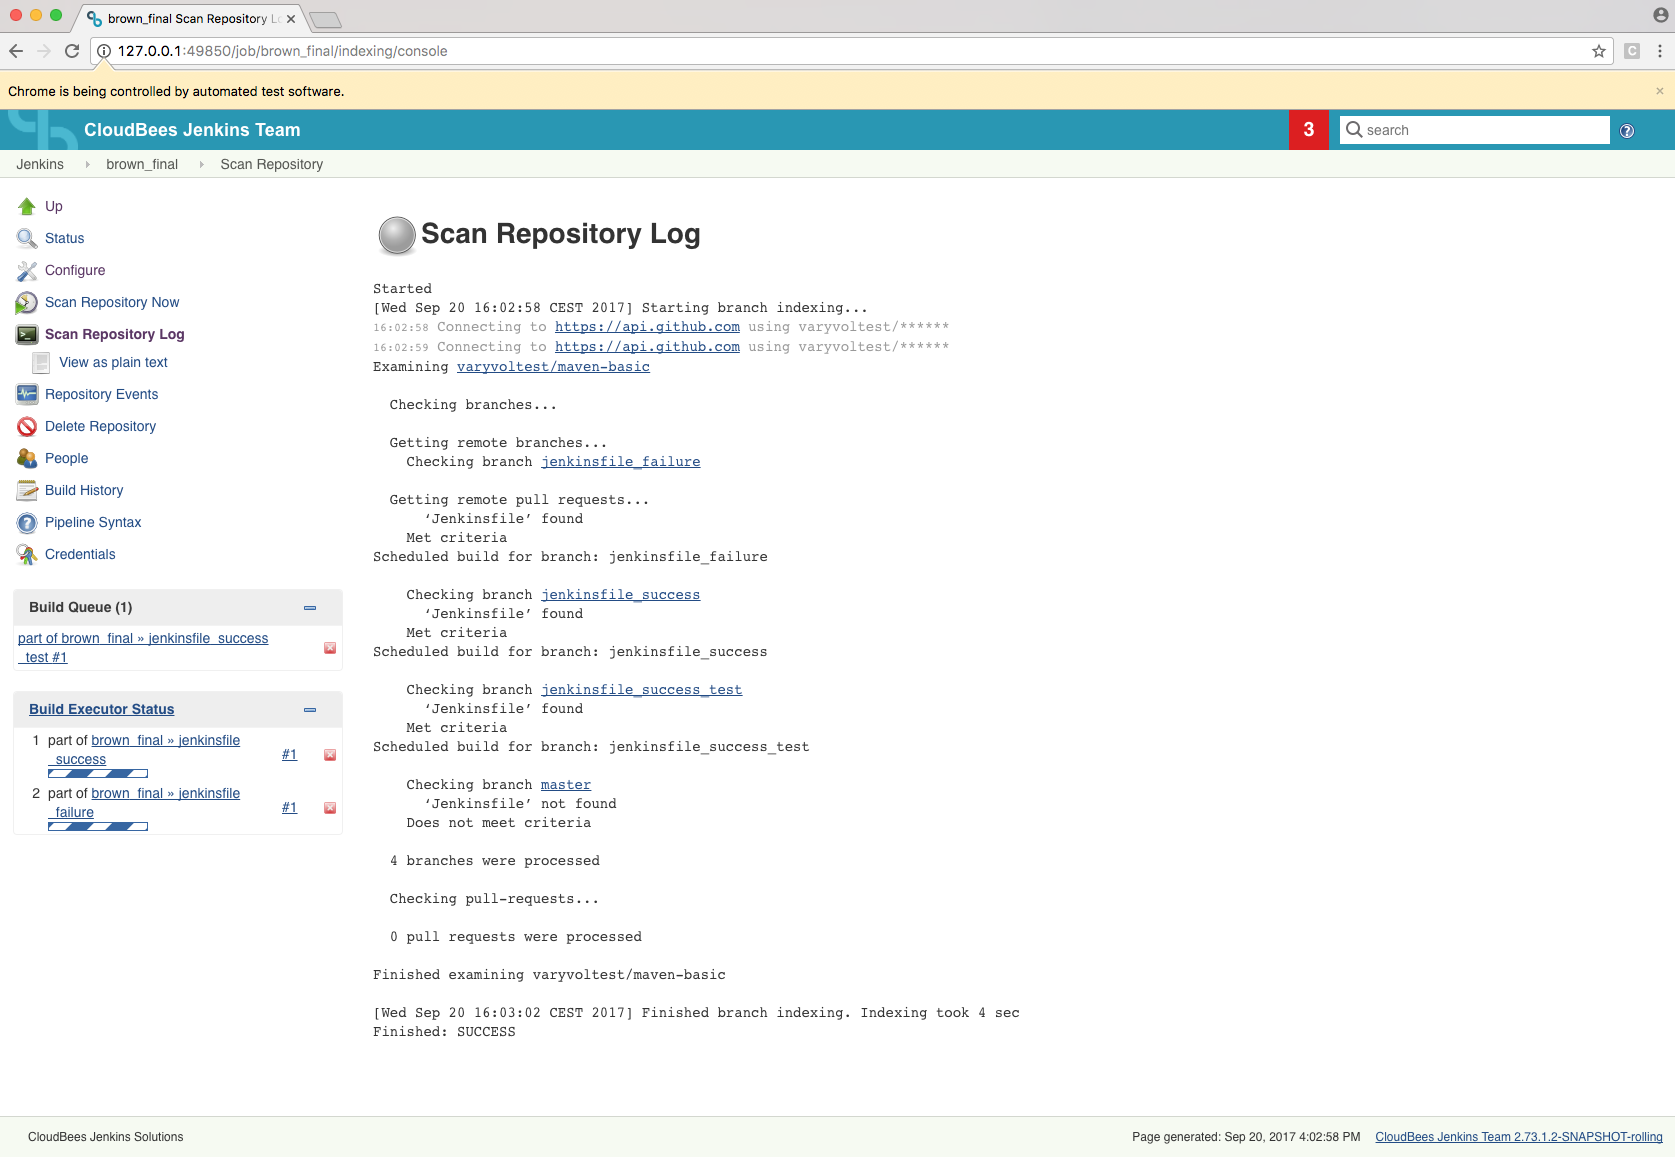1675x1157 pixels.
Task: Click the Build History notepad icon
Action: point(27,490)
